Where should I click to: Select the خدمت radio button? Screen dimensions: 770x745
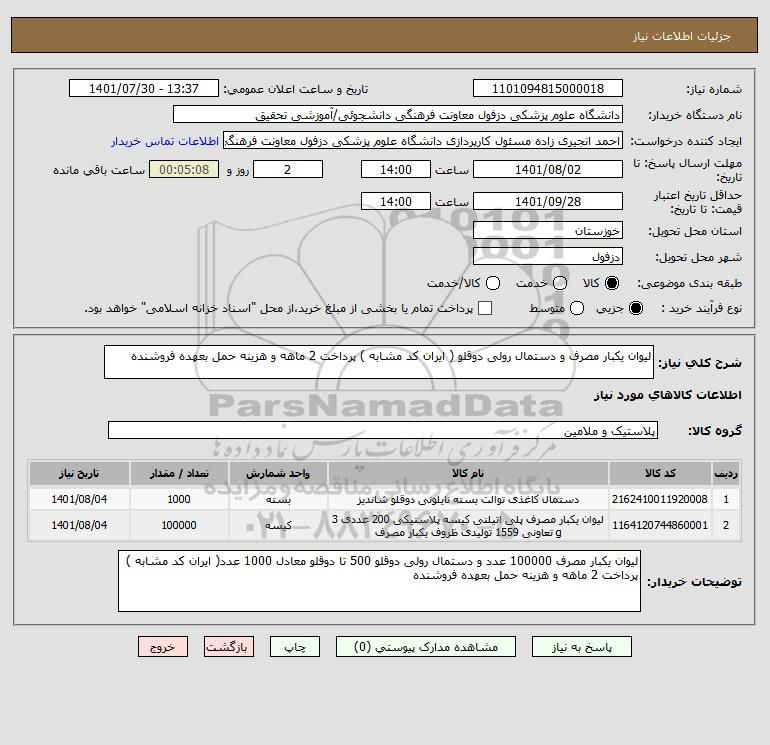560,283
